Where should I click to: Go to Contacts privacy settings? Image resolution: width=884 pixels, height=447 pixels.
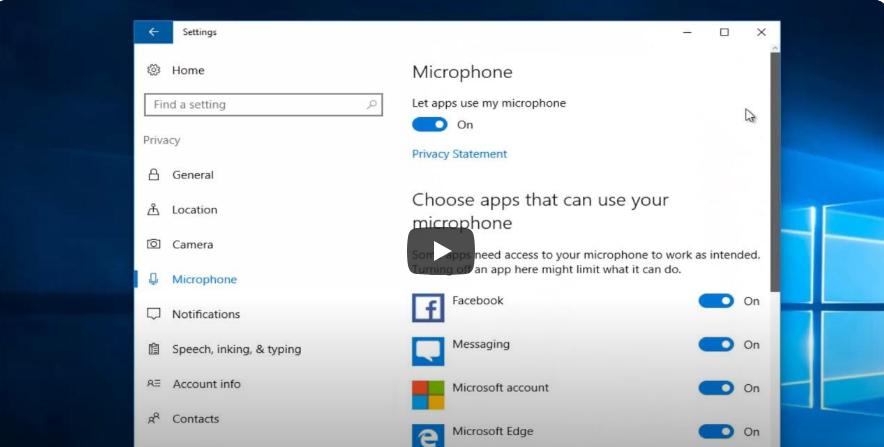(x=195, y=419)
